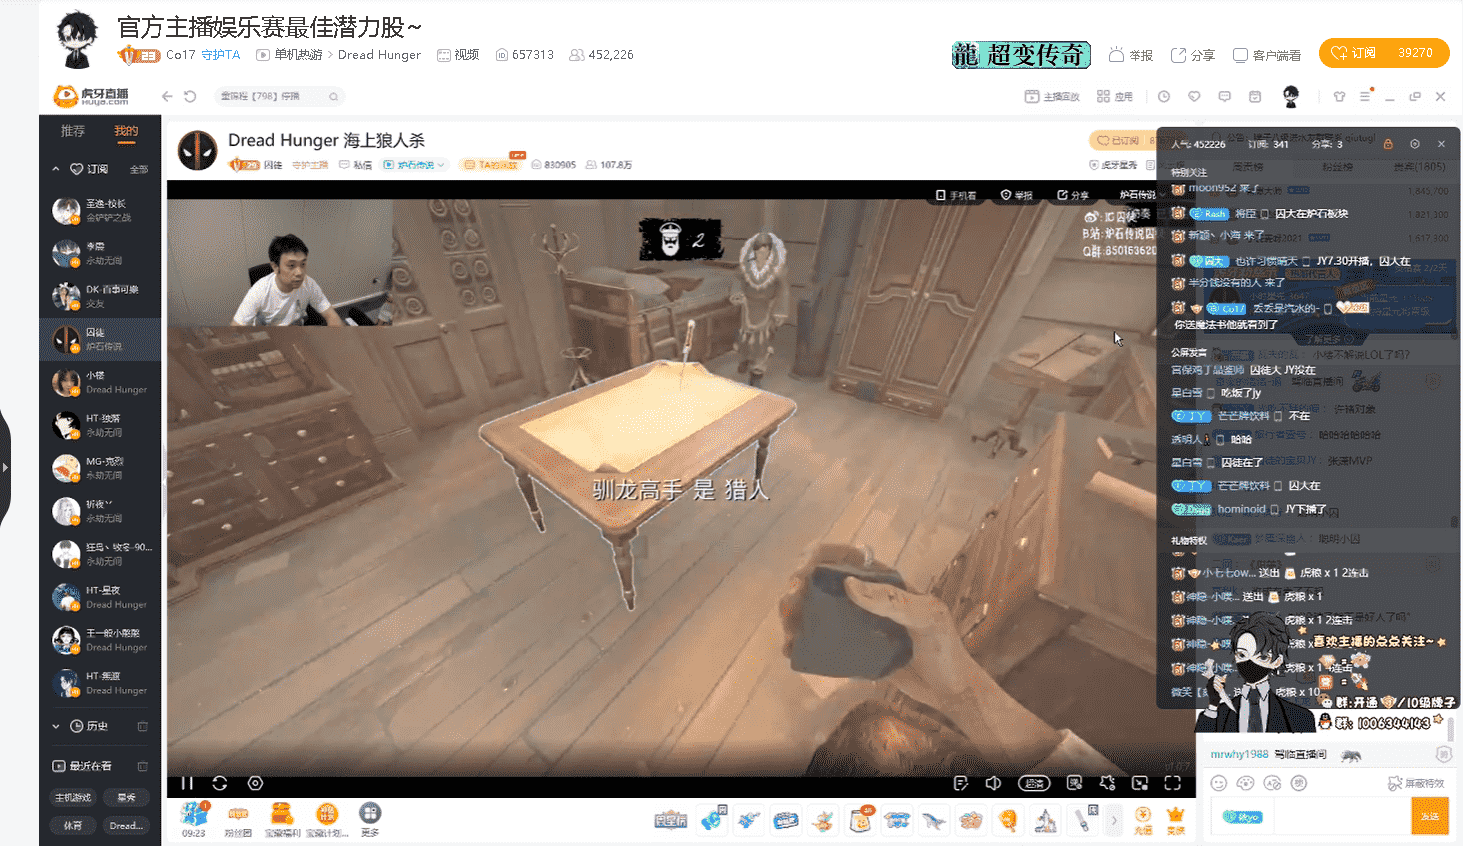Open the heart favorites icon in top bar
The width and height of the screenshot is (1463, 846).
[x=1194, y=96]
